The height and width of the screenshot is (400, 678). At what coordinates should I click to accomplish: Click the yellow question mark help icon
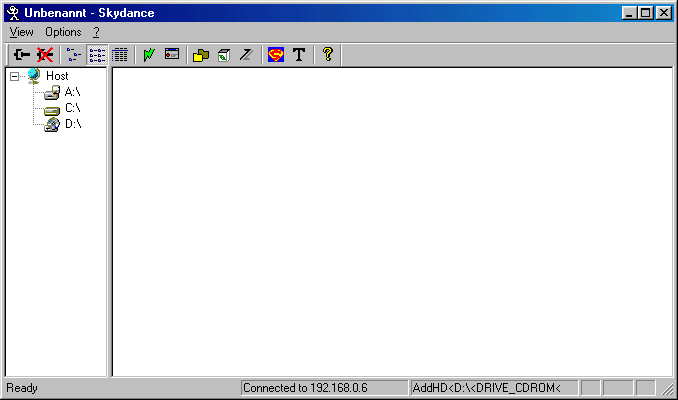coord(326,55)
